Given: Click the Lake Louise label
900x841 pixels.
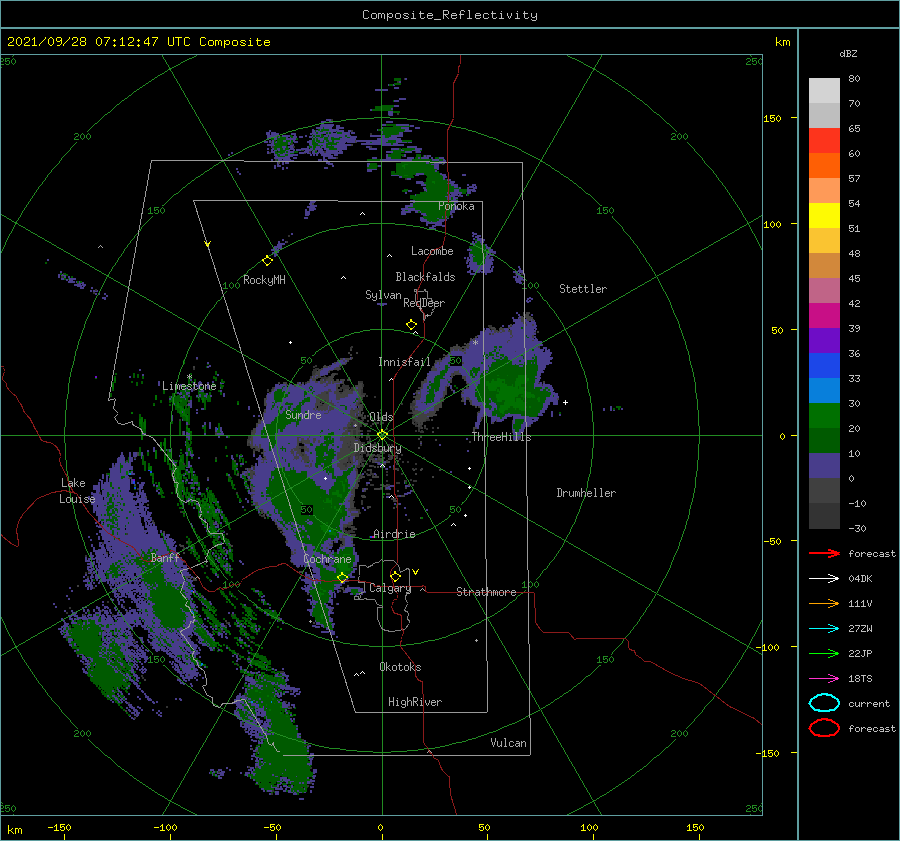Looking at the screenshot, I should (x=77, y=491).
